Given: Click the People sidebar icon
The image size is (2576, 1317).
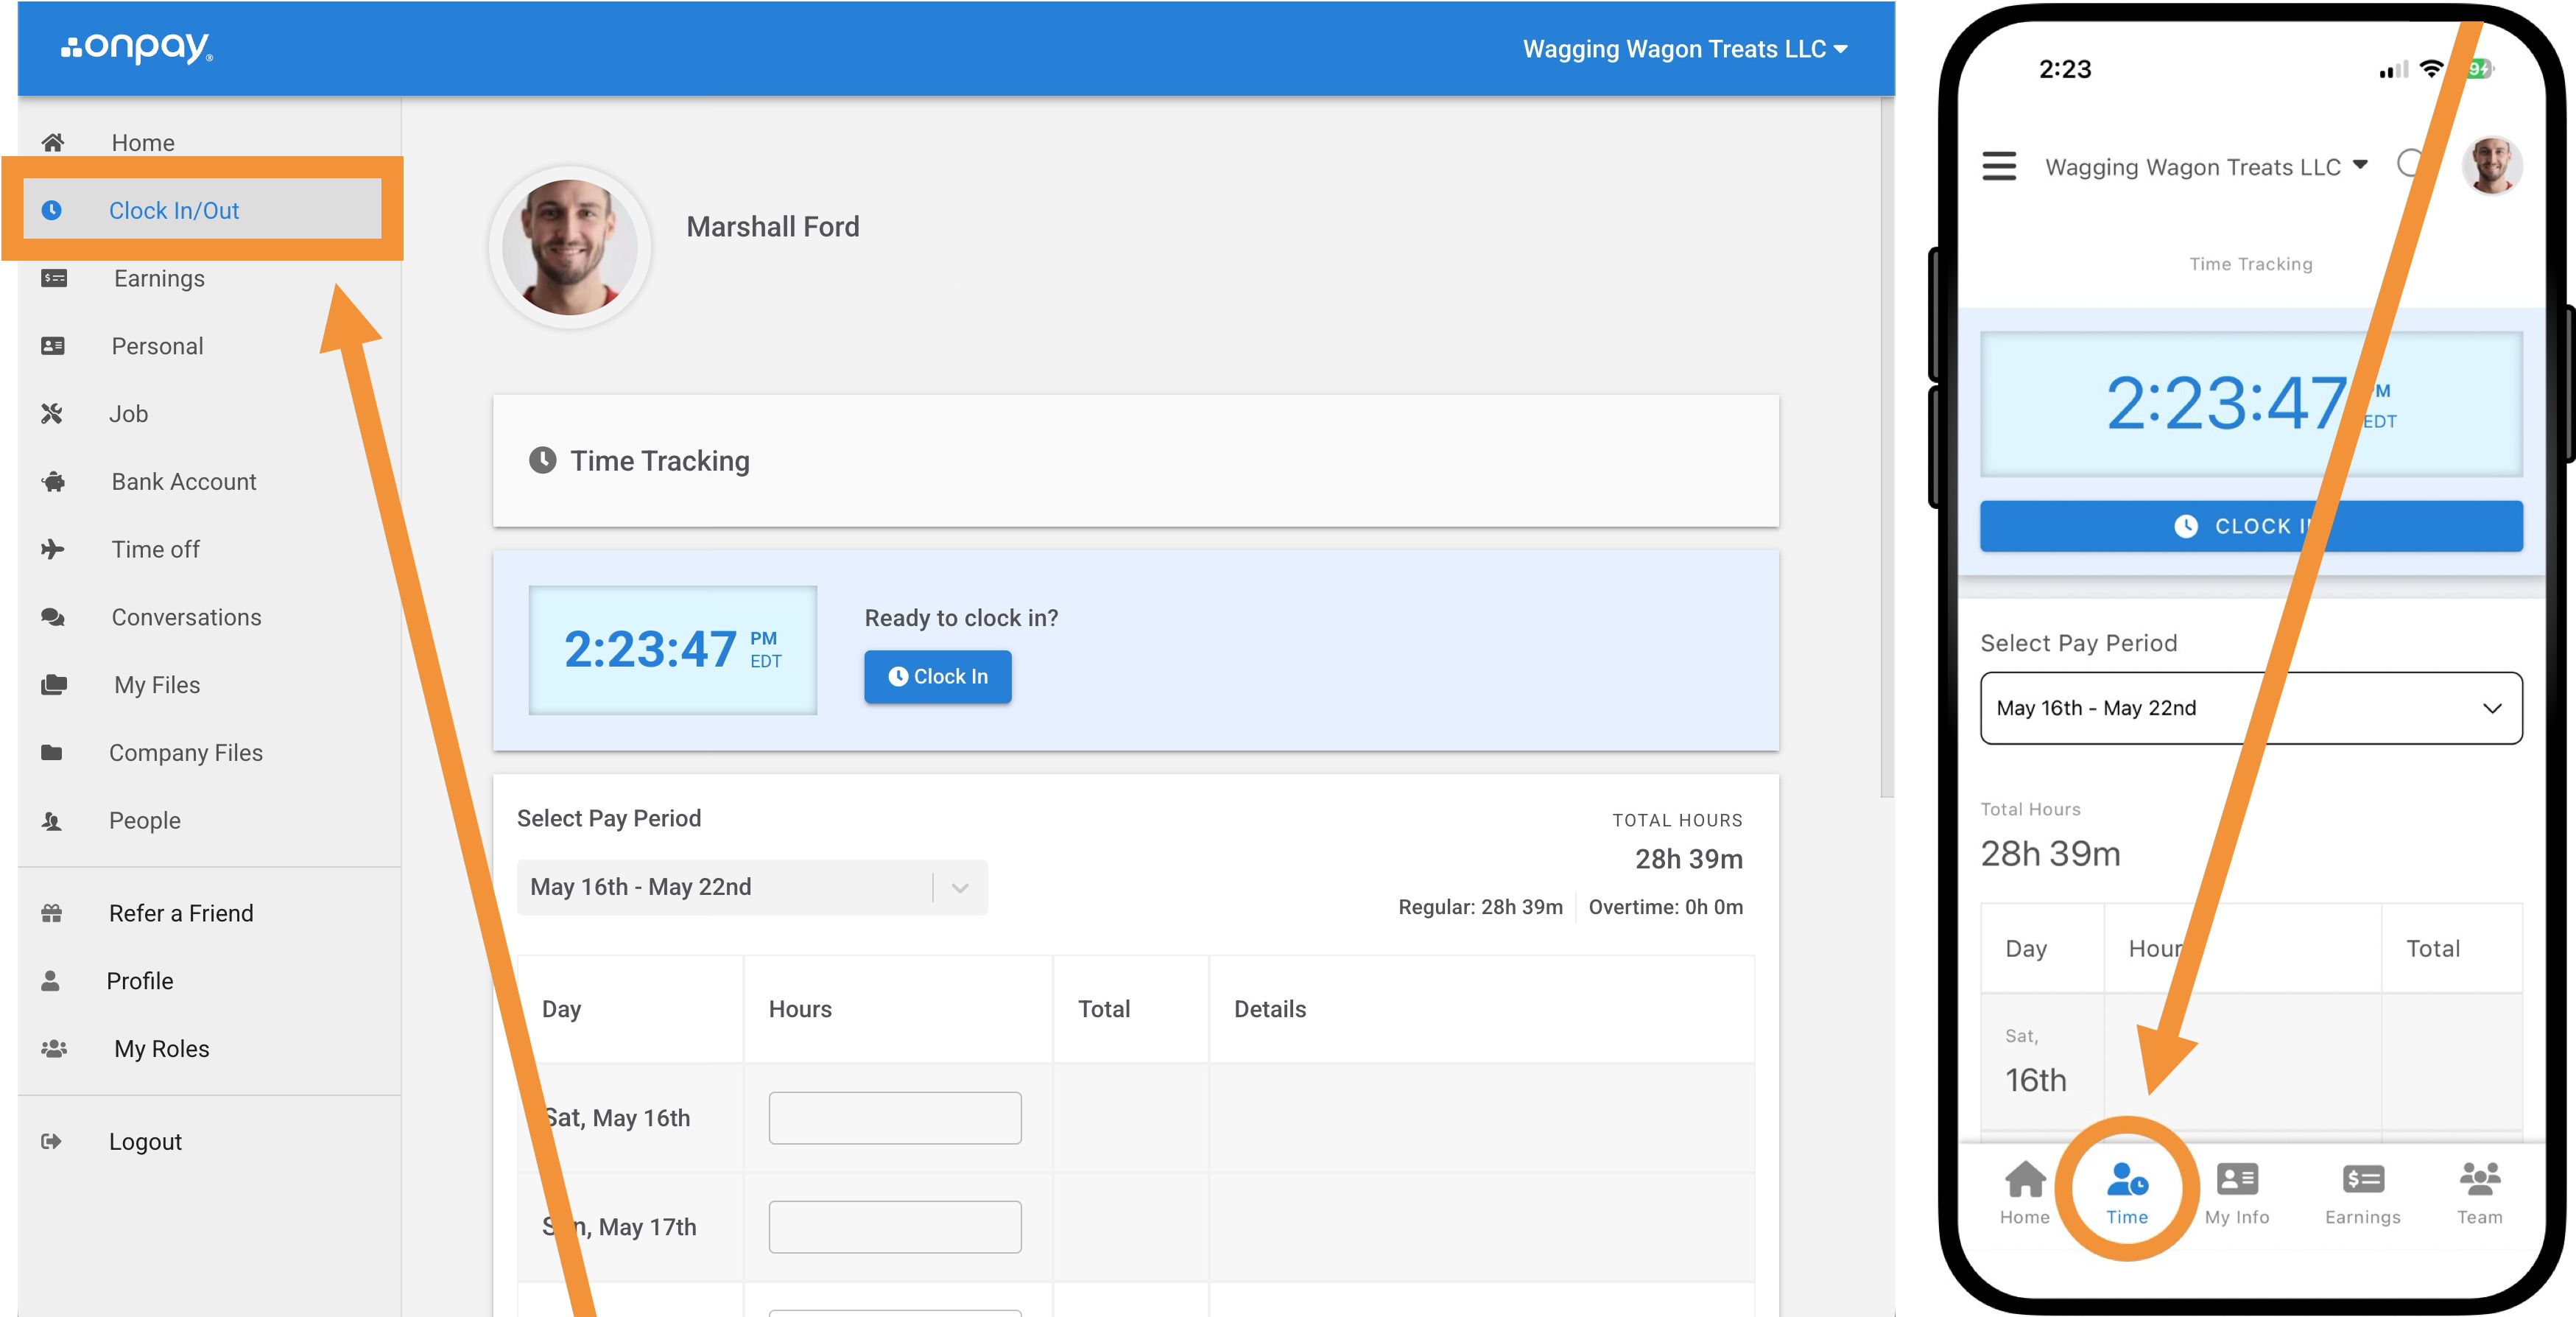Looking at the screenshot, I should [x=52, y=821].
